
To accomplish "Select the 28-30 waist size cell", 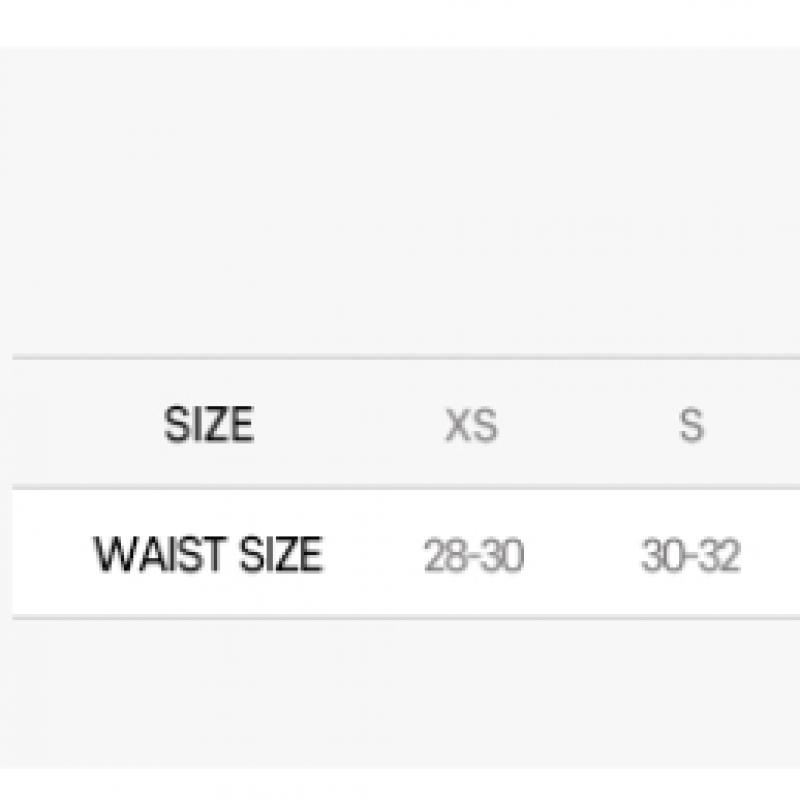I will (x=473, y=556).
